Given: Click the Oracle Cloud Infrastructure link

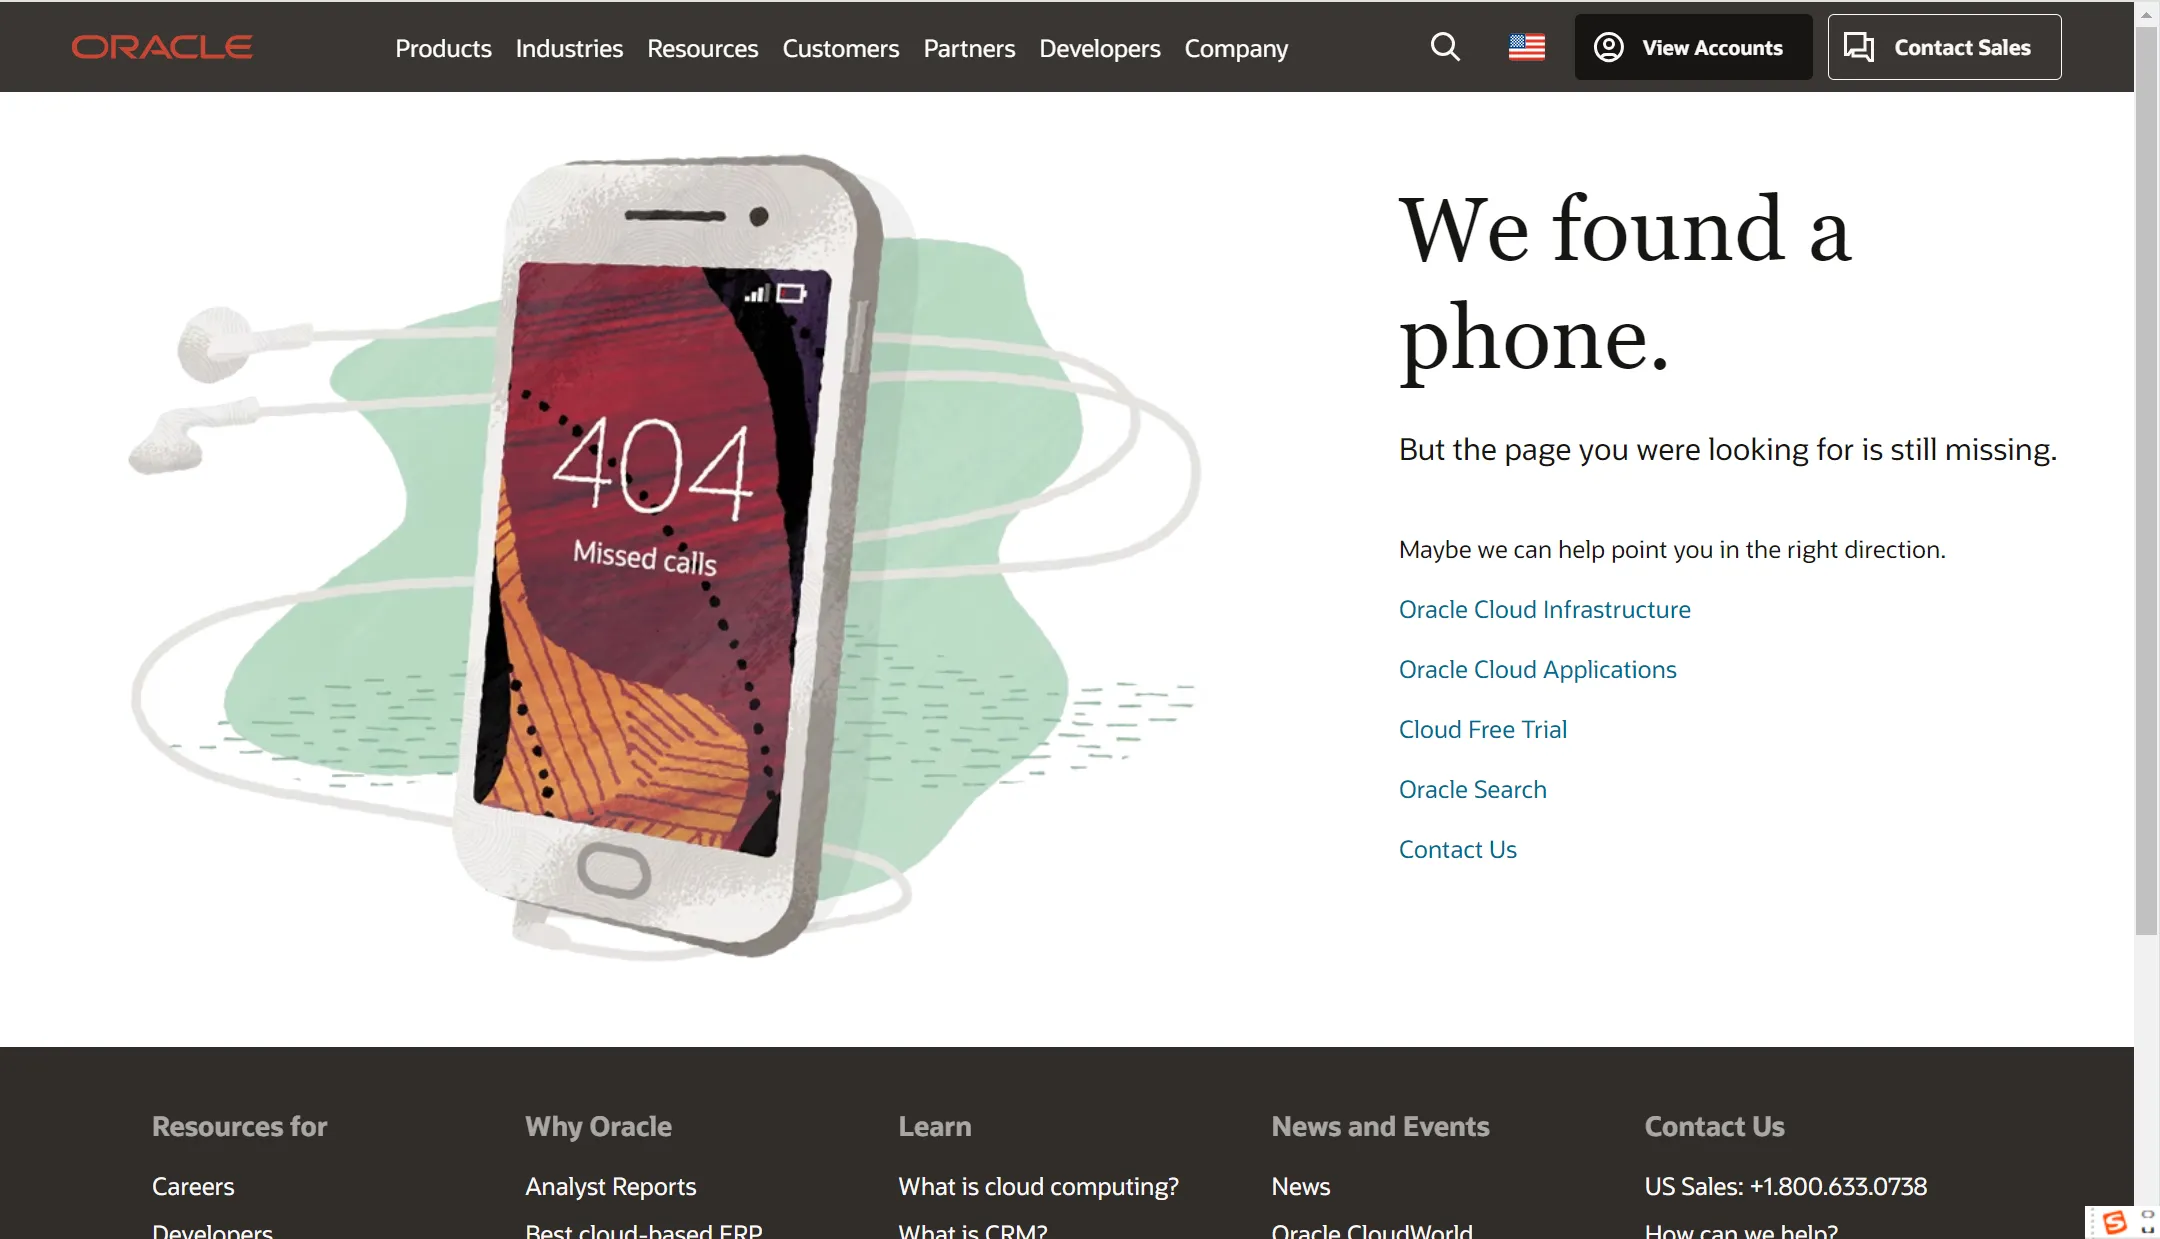Looking at the screenshot, I should coord(1543,608).
